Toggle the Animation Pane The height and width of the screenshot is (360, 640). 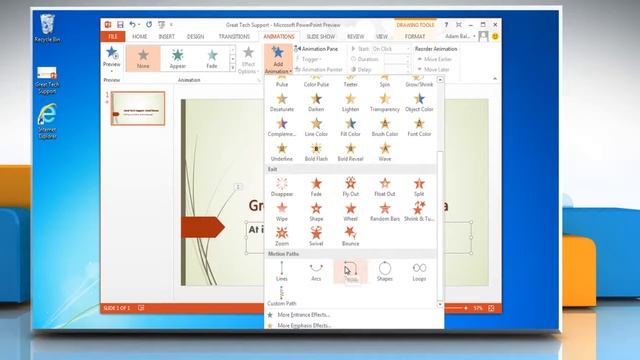[316, 49]
